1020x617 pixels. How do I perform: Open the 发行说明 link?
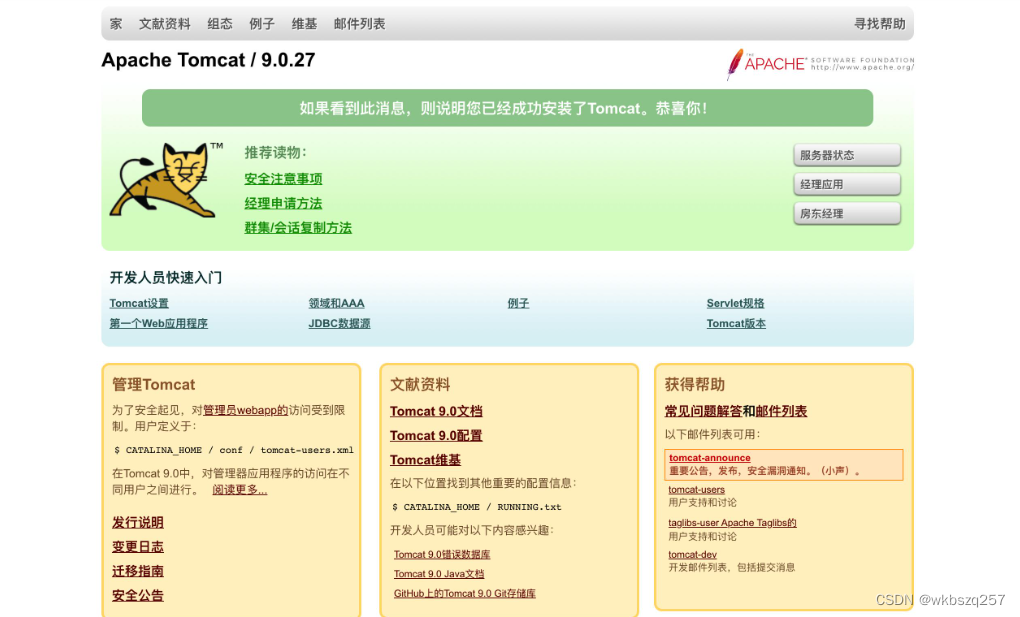[x=138, y=523]
